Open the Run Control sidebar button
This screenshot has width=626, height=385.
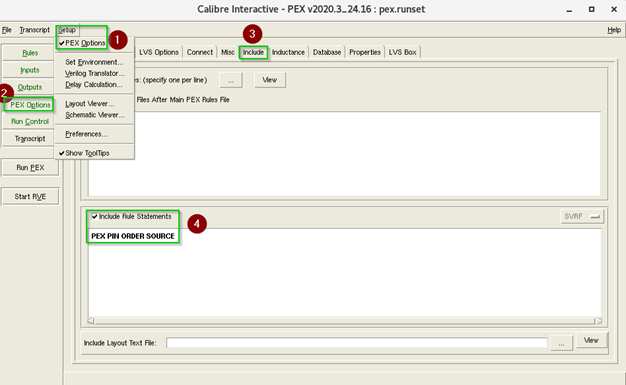[x=30, y=121]
